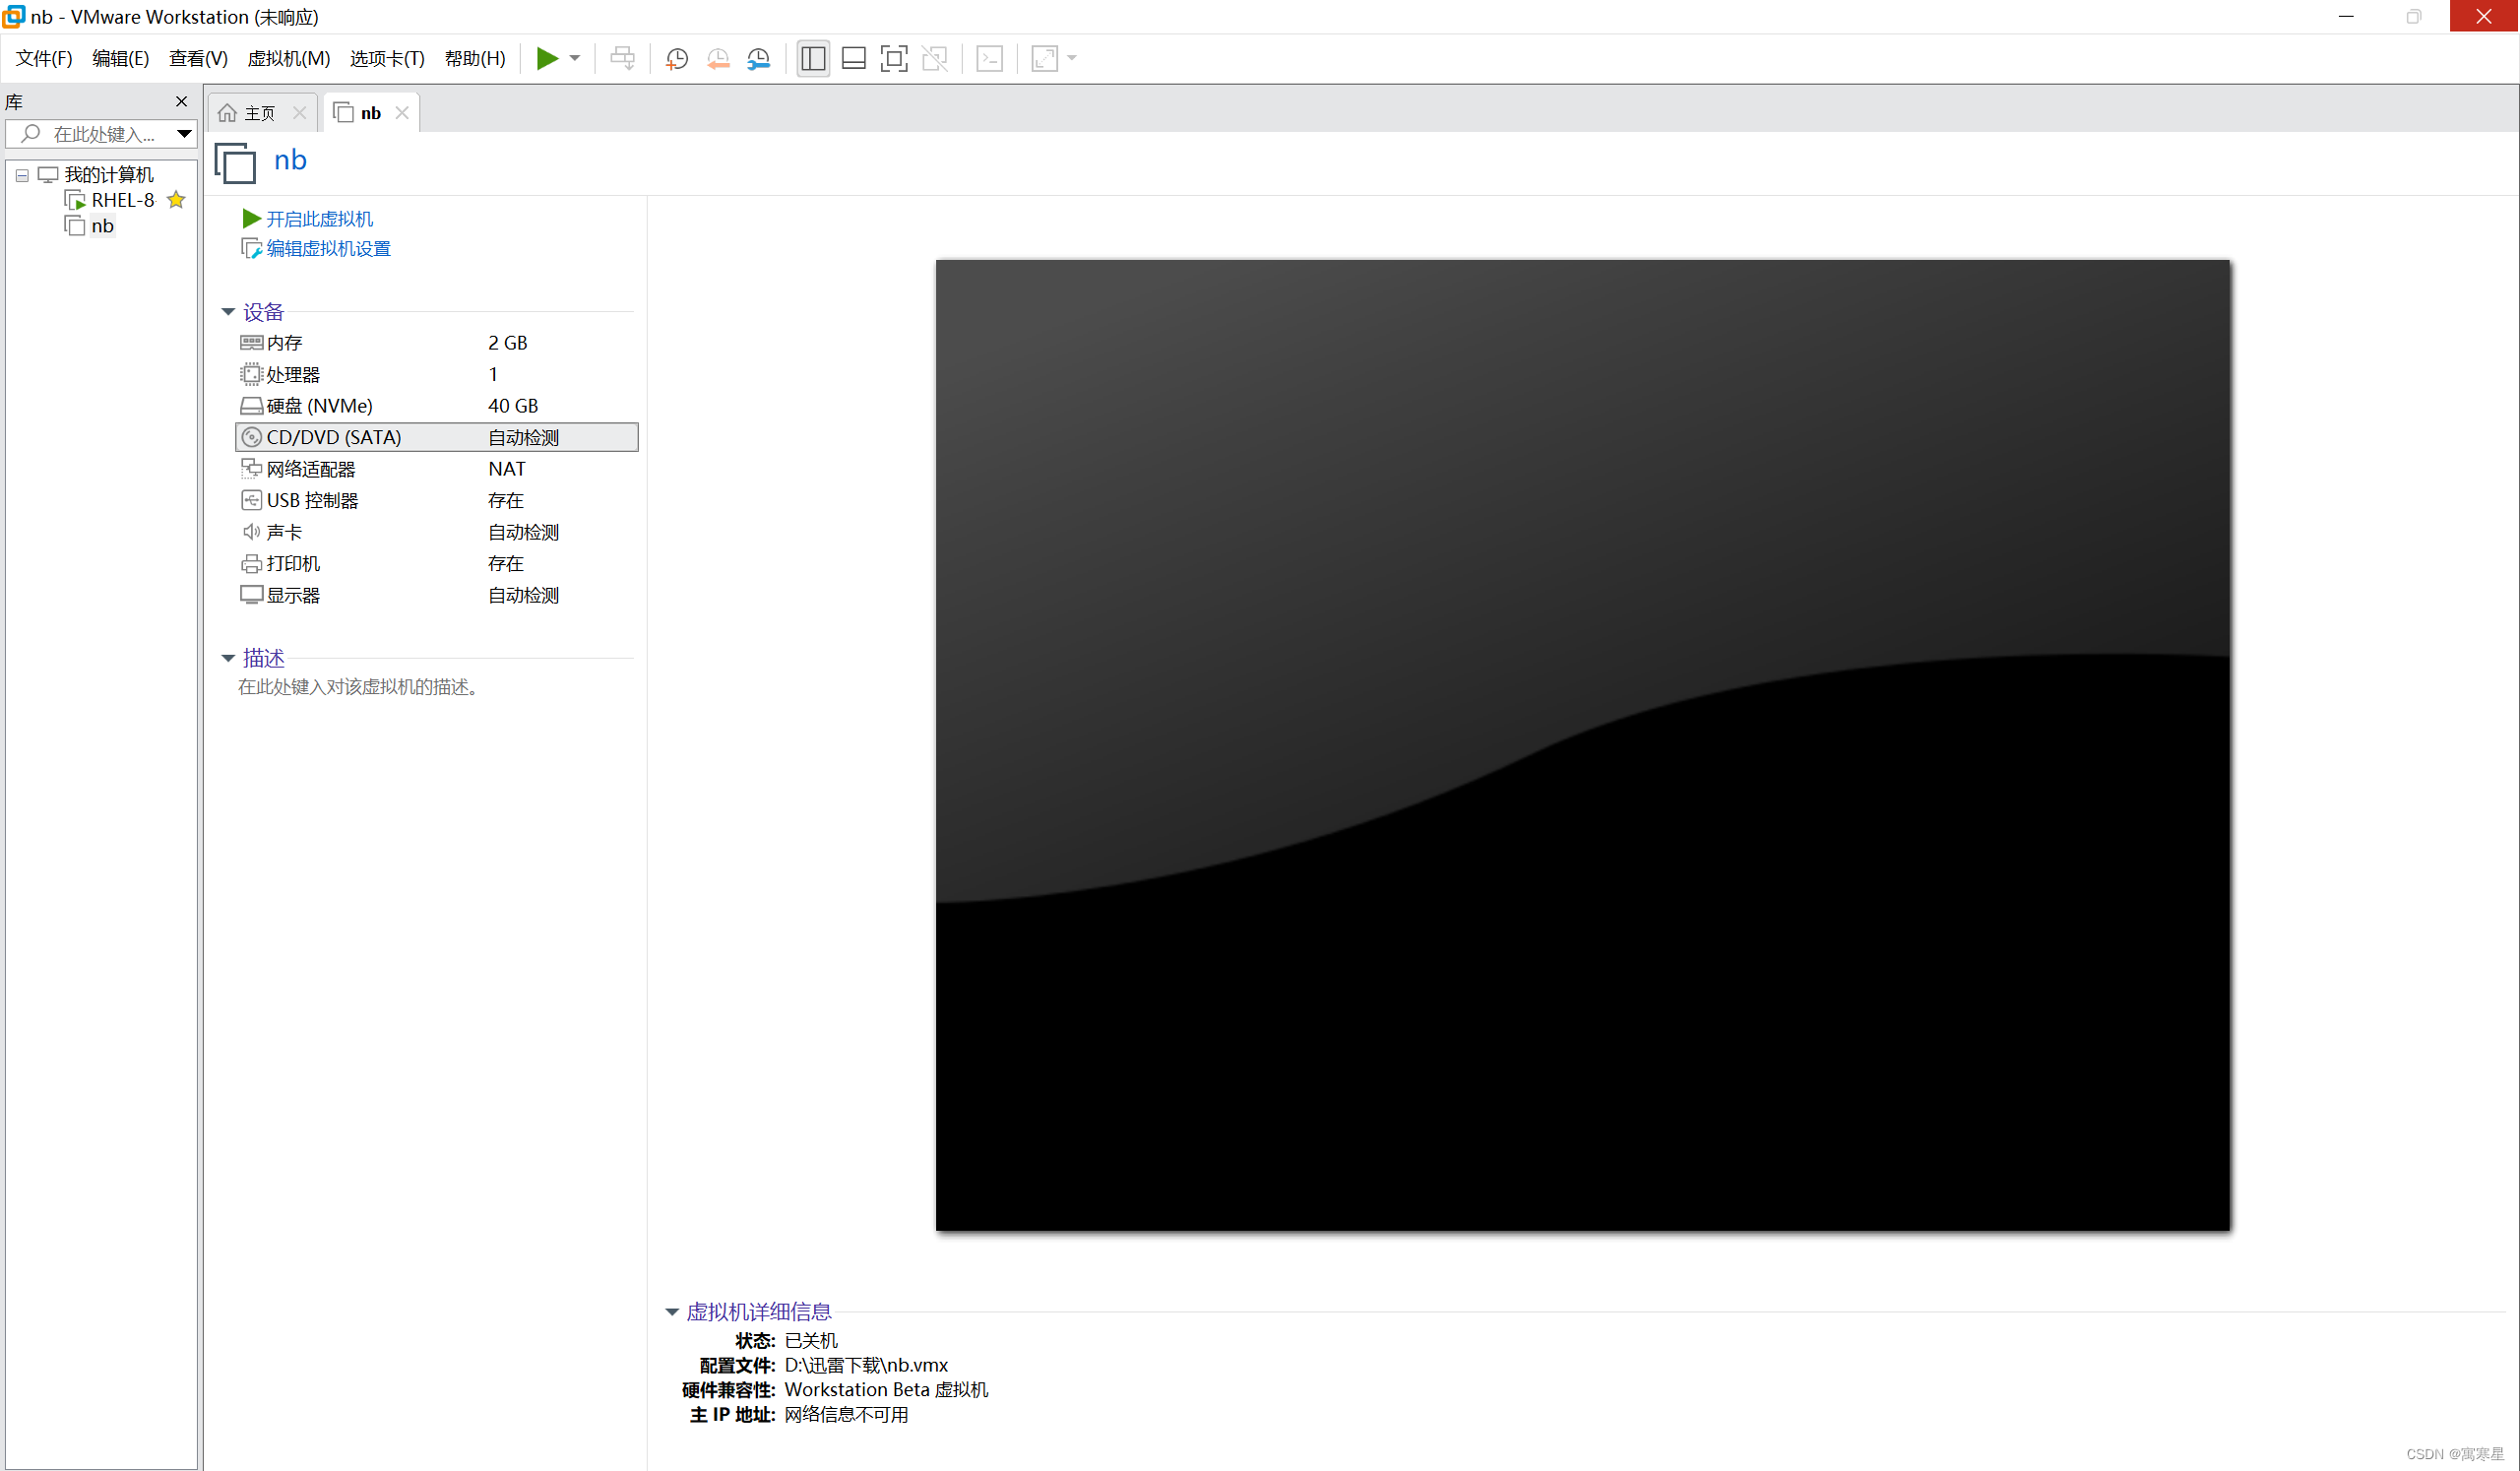Open the 选项卡(T) menu
The width and height of the screenshot is (2520, 1471).
point(387,58)
